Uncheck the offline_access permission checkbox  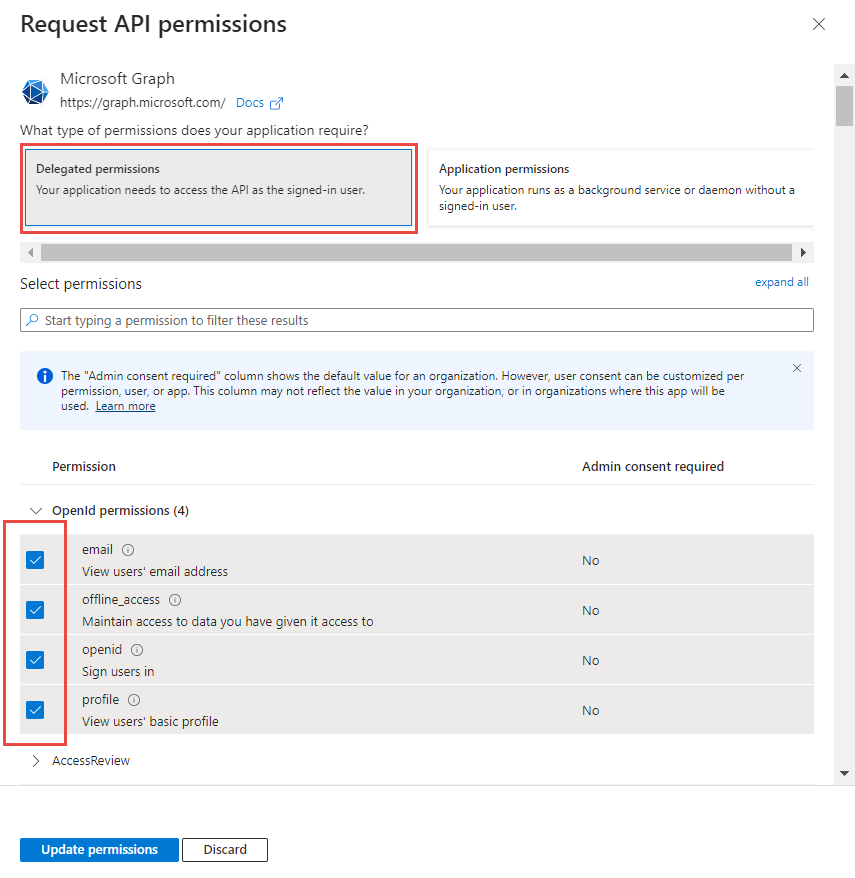click(35, 610)
